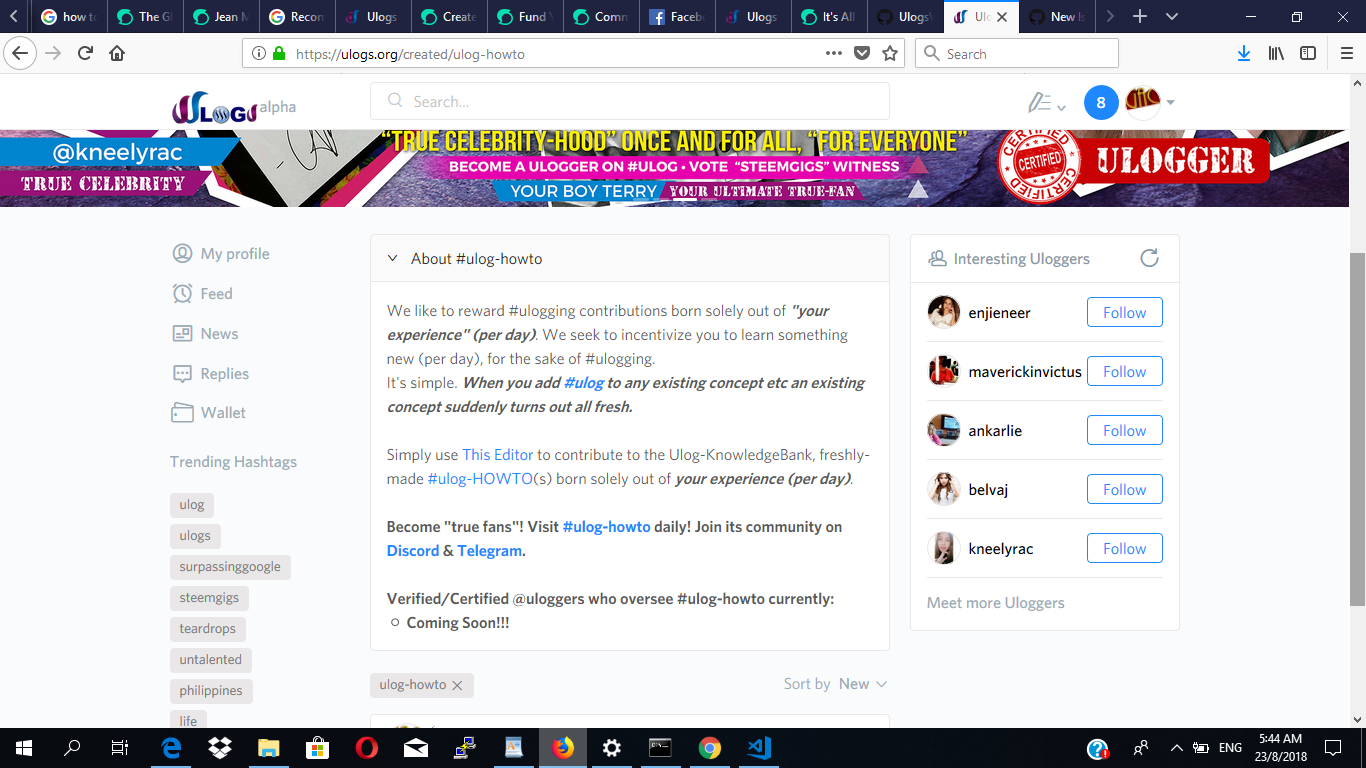The width and height of the screenshot is (1366, 768).
Task: Open Firefox library icon
Action: (1276, 54)
